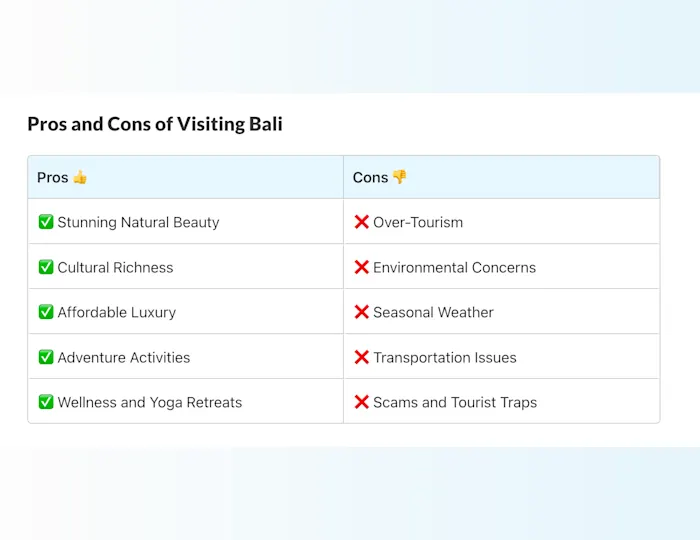
Task: Click red X beside Environmental Concerns
Action: (x=361, y=267)
